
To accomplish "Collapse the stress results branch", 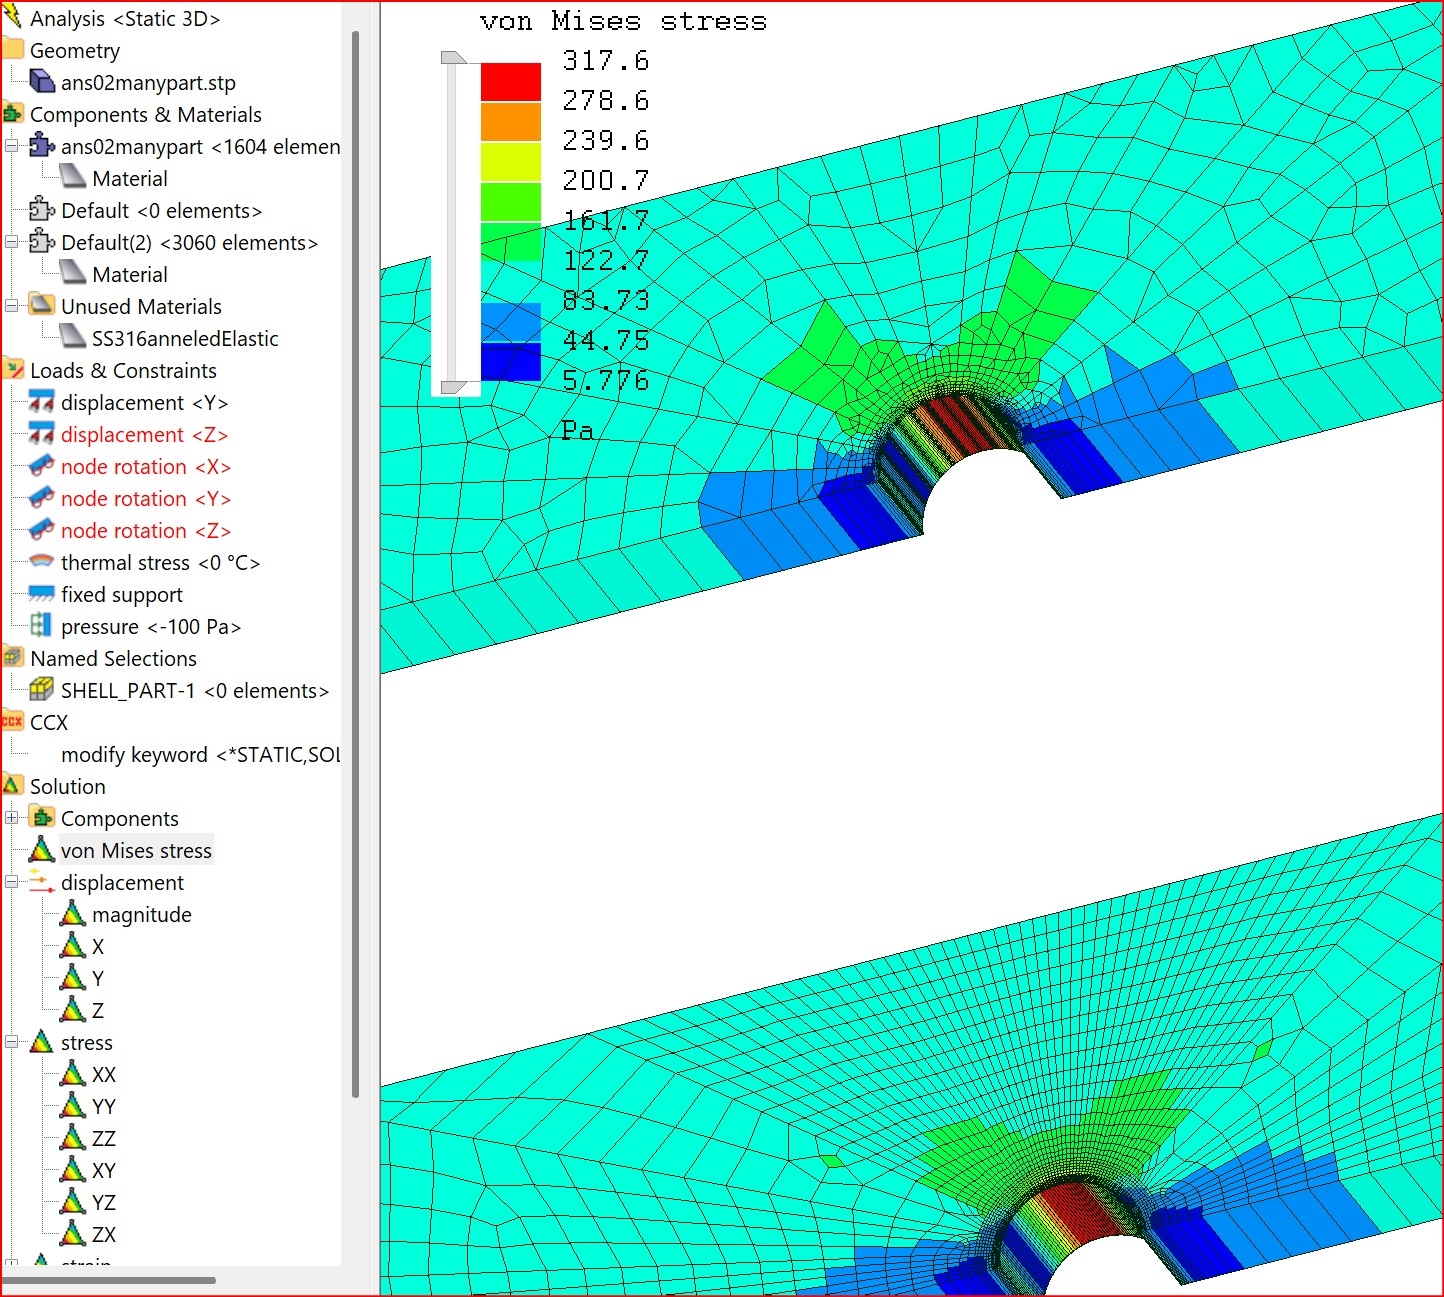I will (12, 1042).
